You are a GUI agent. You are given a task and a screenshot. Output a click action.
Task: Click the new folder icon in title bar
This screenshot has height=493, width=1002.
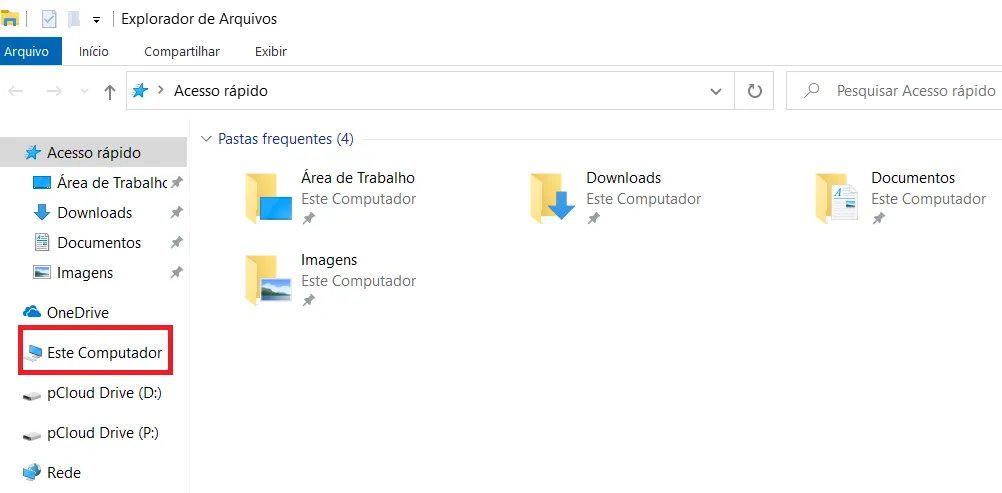[74, 19]
